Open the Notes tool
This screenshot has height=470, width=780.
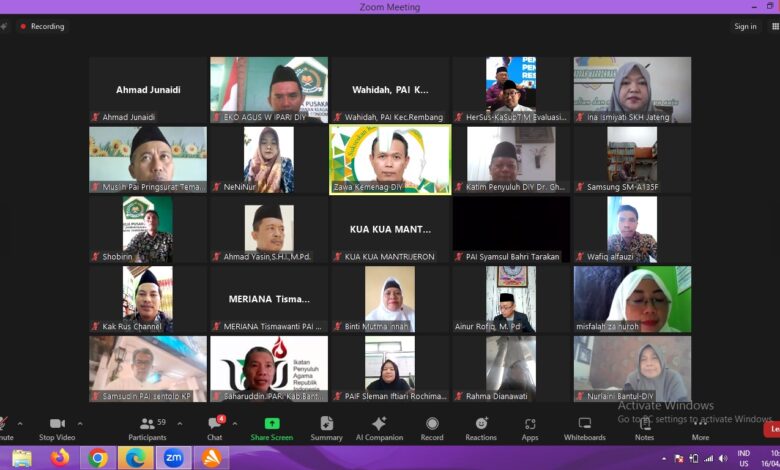click(644, 429)
